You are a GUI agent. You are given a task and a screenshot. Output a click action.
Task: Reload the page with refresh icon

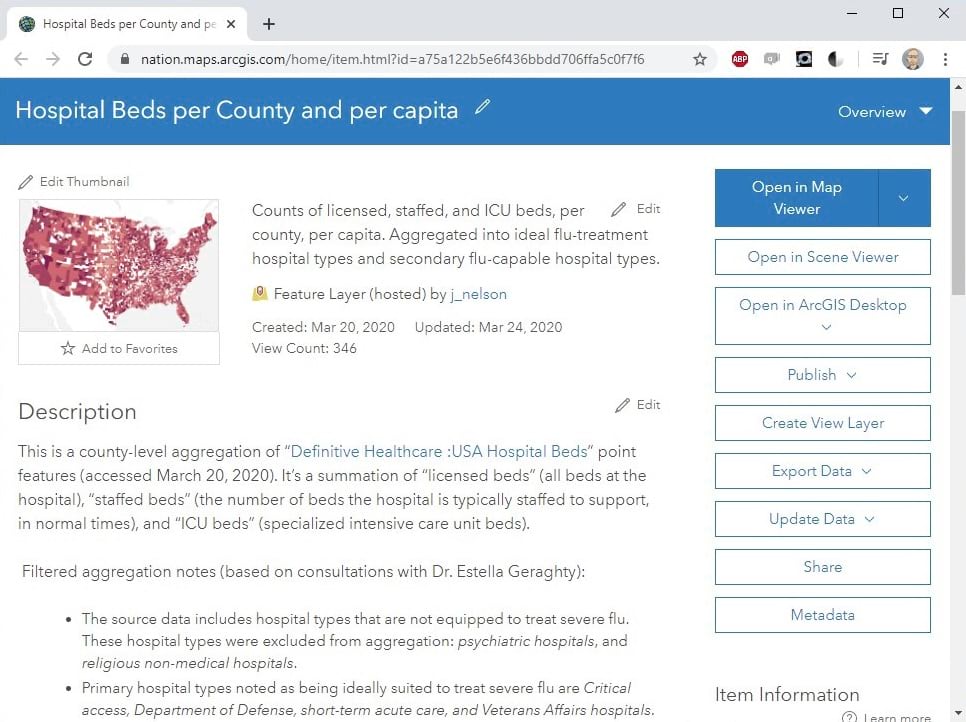[x=85, y=59]
